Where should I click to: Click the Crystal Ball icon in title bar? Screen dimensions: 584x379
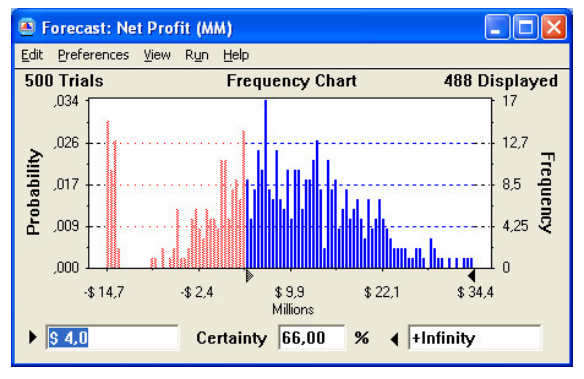pos(27,27)
